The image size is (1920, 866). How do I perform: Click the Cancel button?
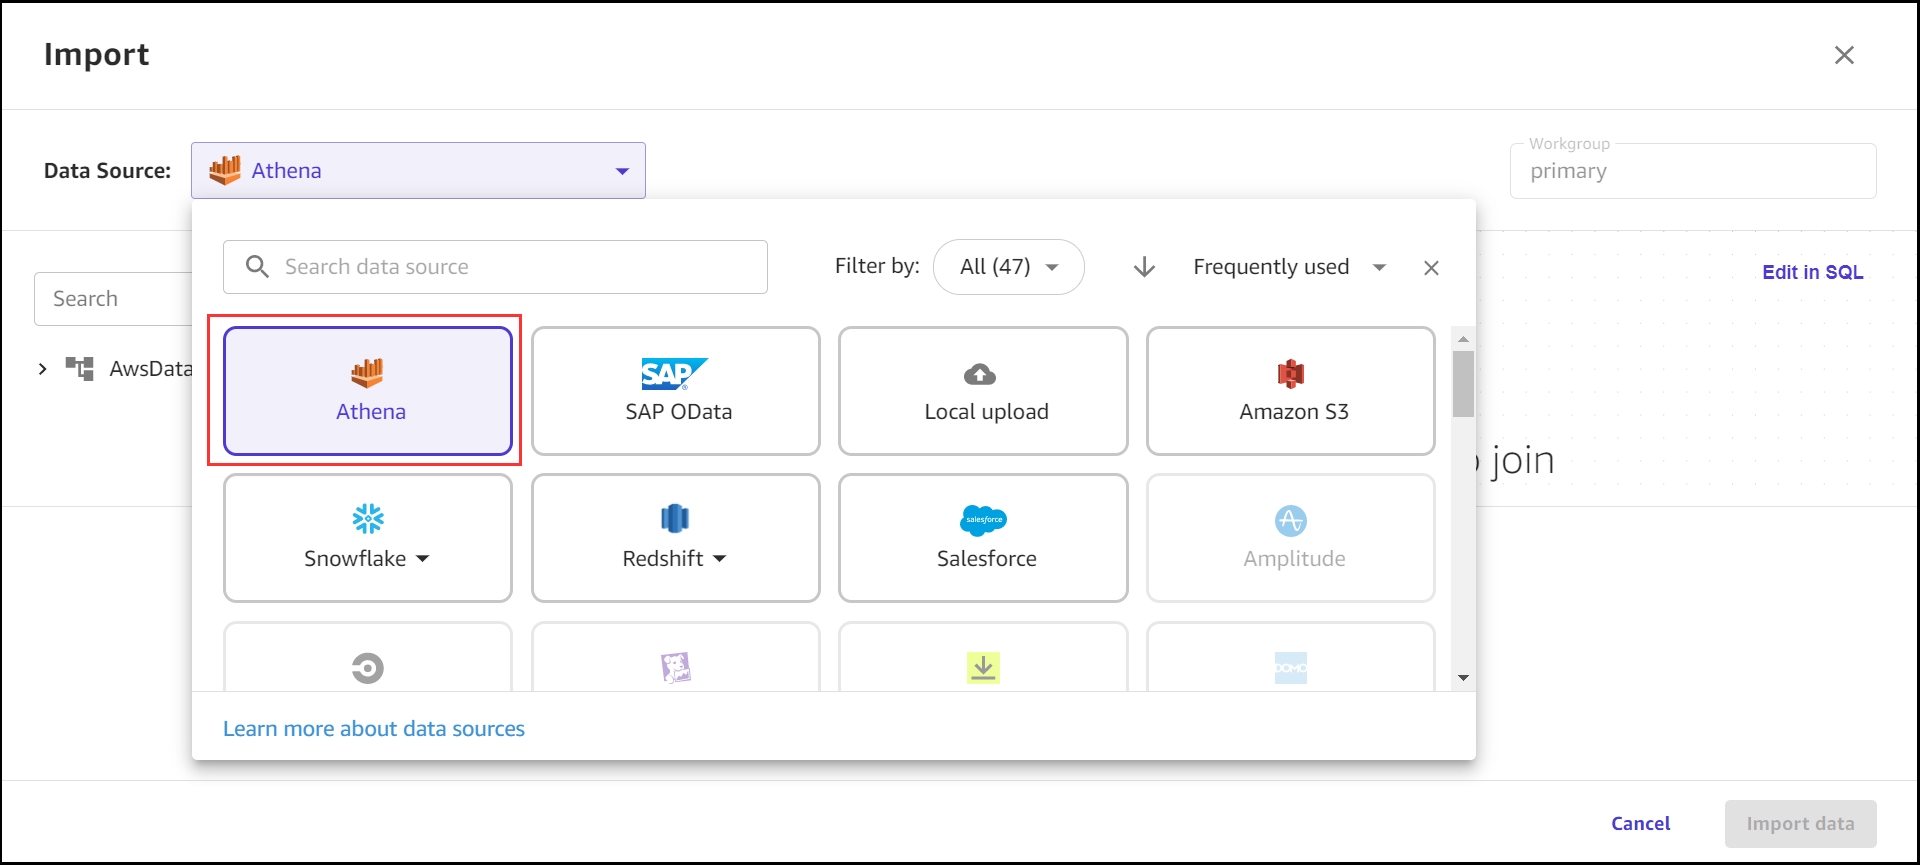(1640, 824)
